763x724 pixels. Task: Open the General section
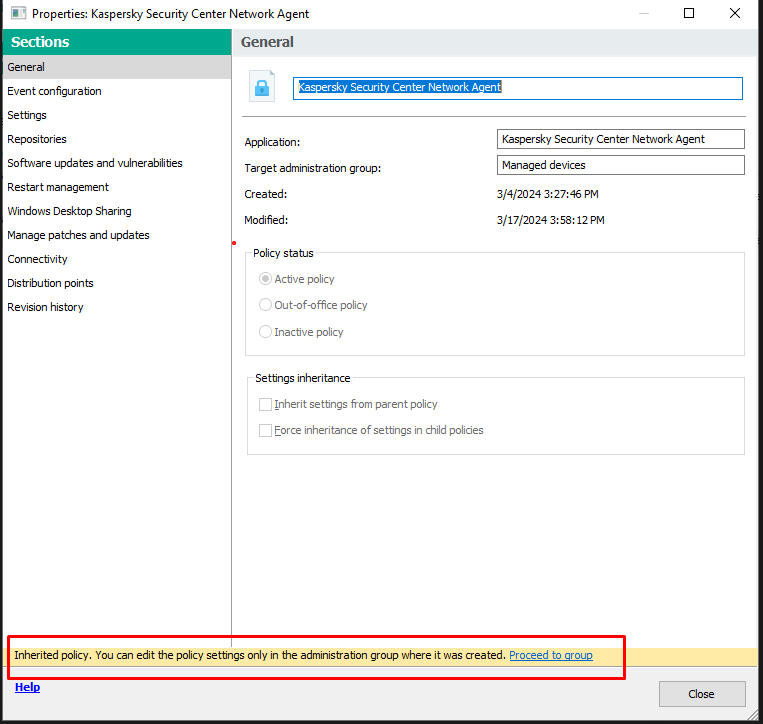point(117,67)
